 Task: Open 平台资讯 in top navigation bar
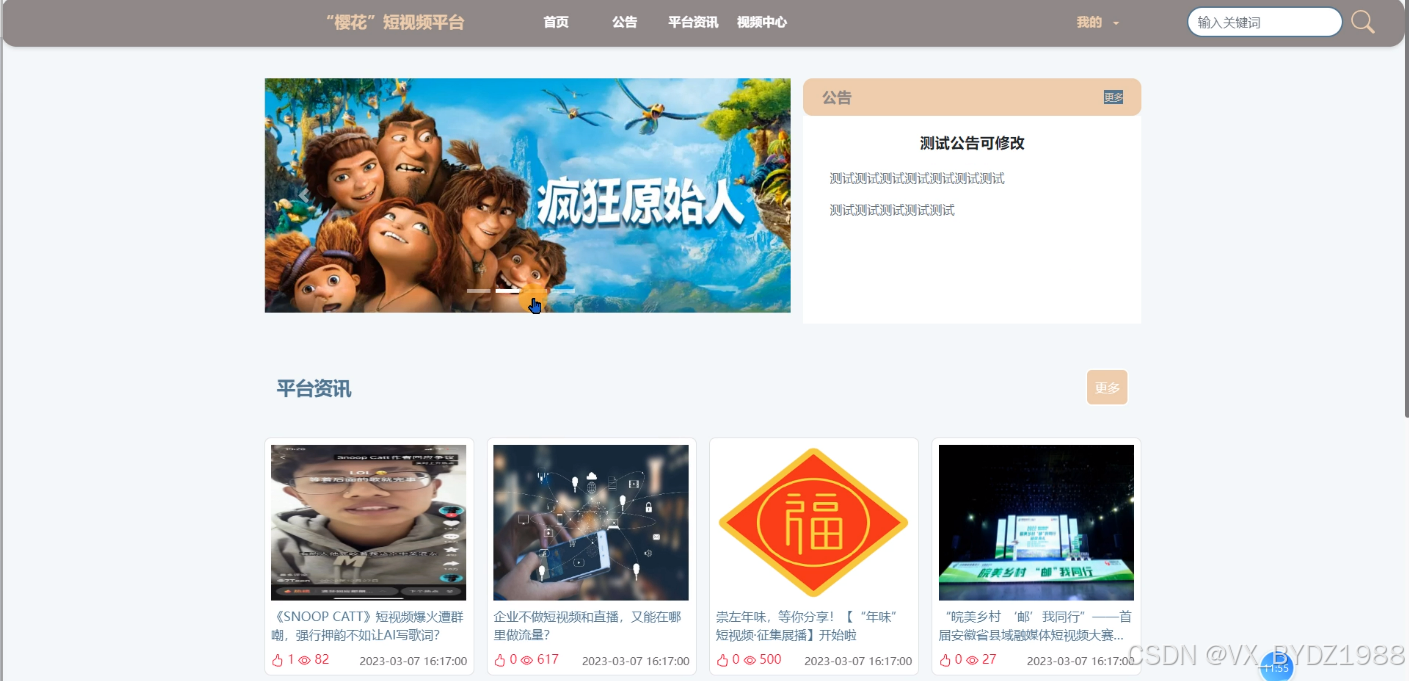(693, 22)
